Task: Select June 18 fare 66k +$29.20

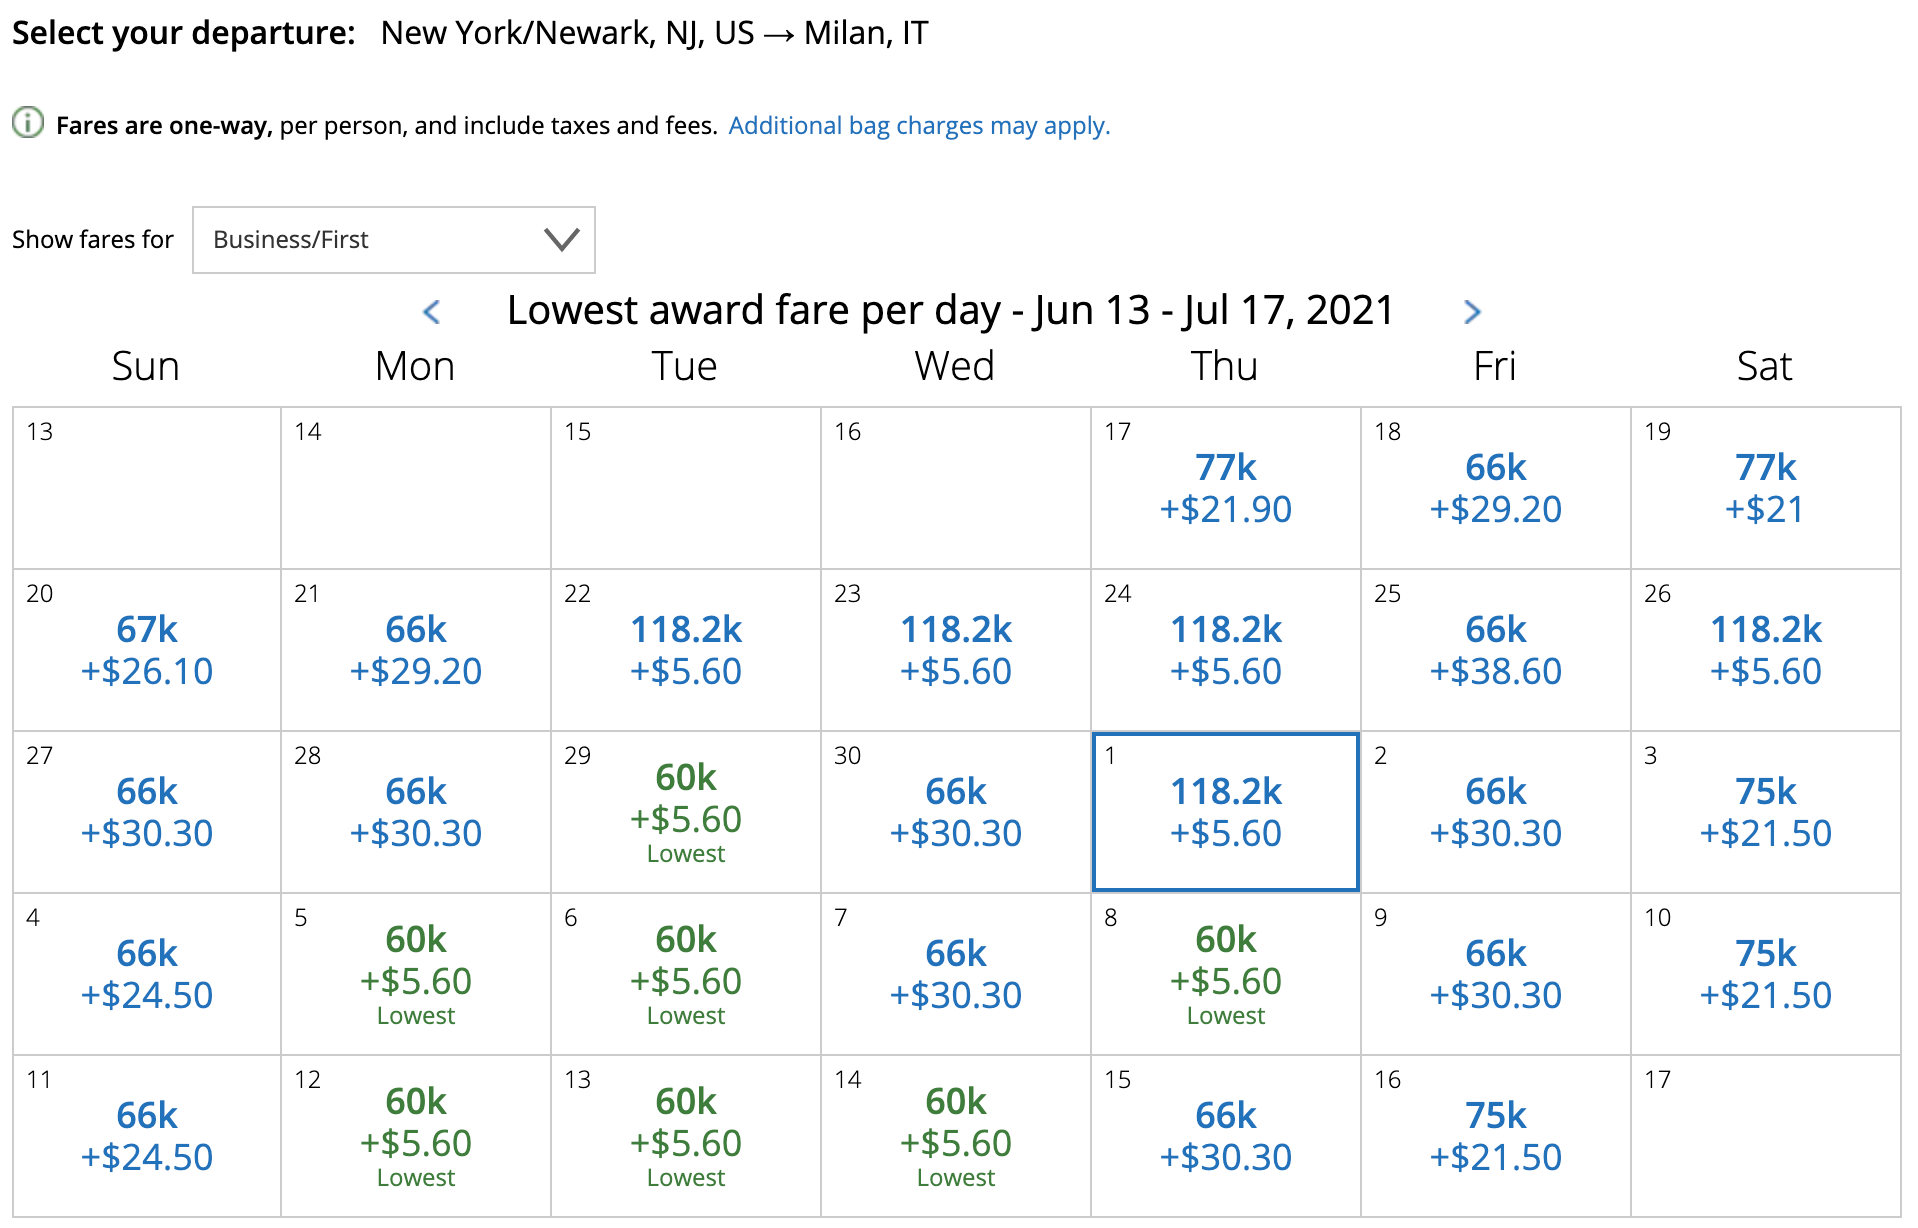Action: click(1495, 489)
